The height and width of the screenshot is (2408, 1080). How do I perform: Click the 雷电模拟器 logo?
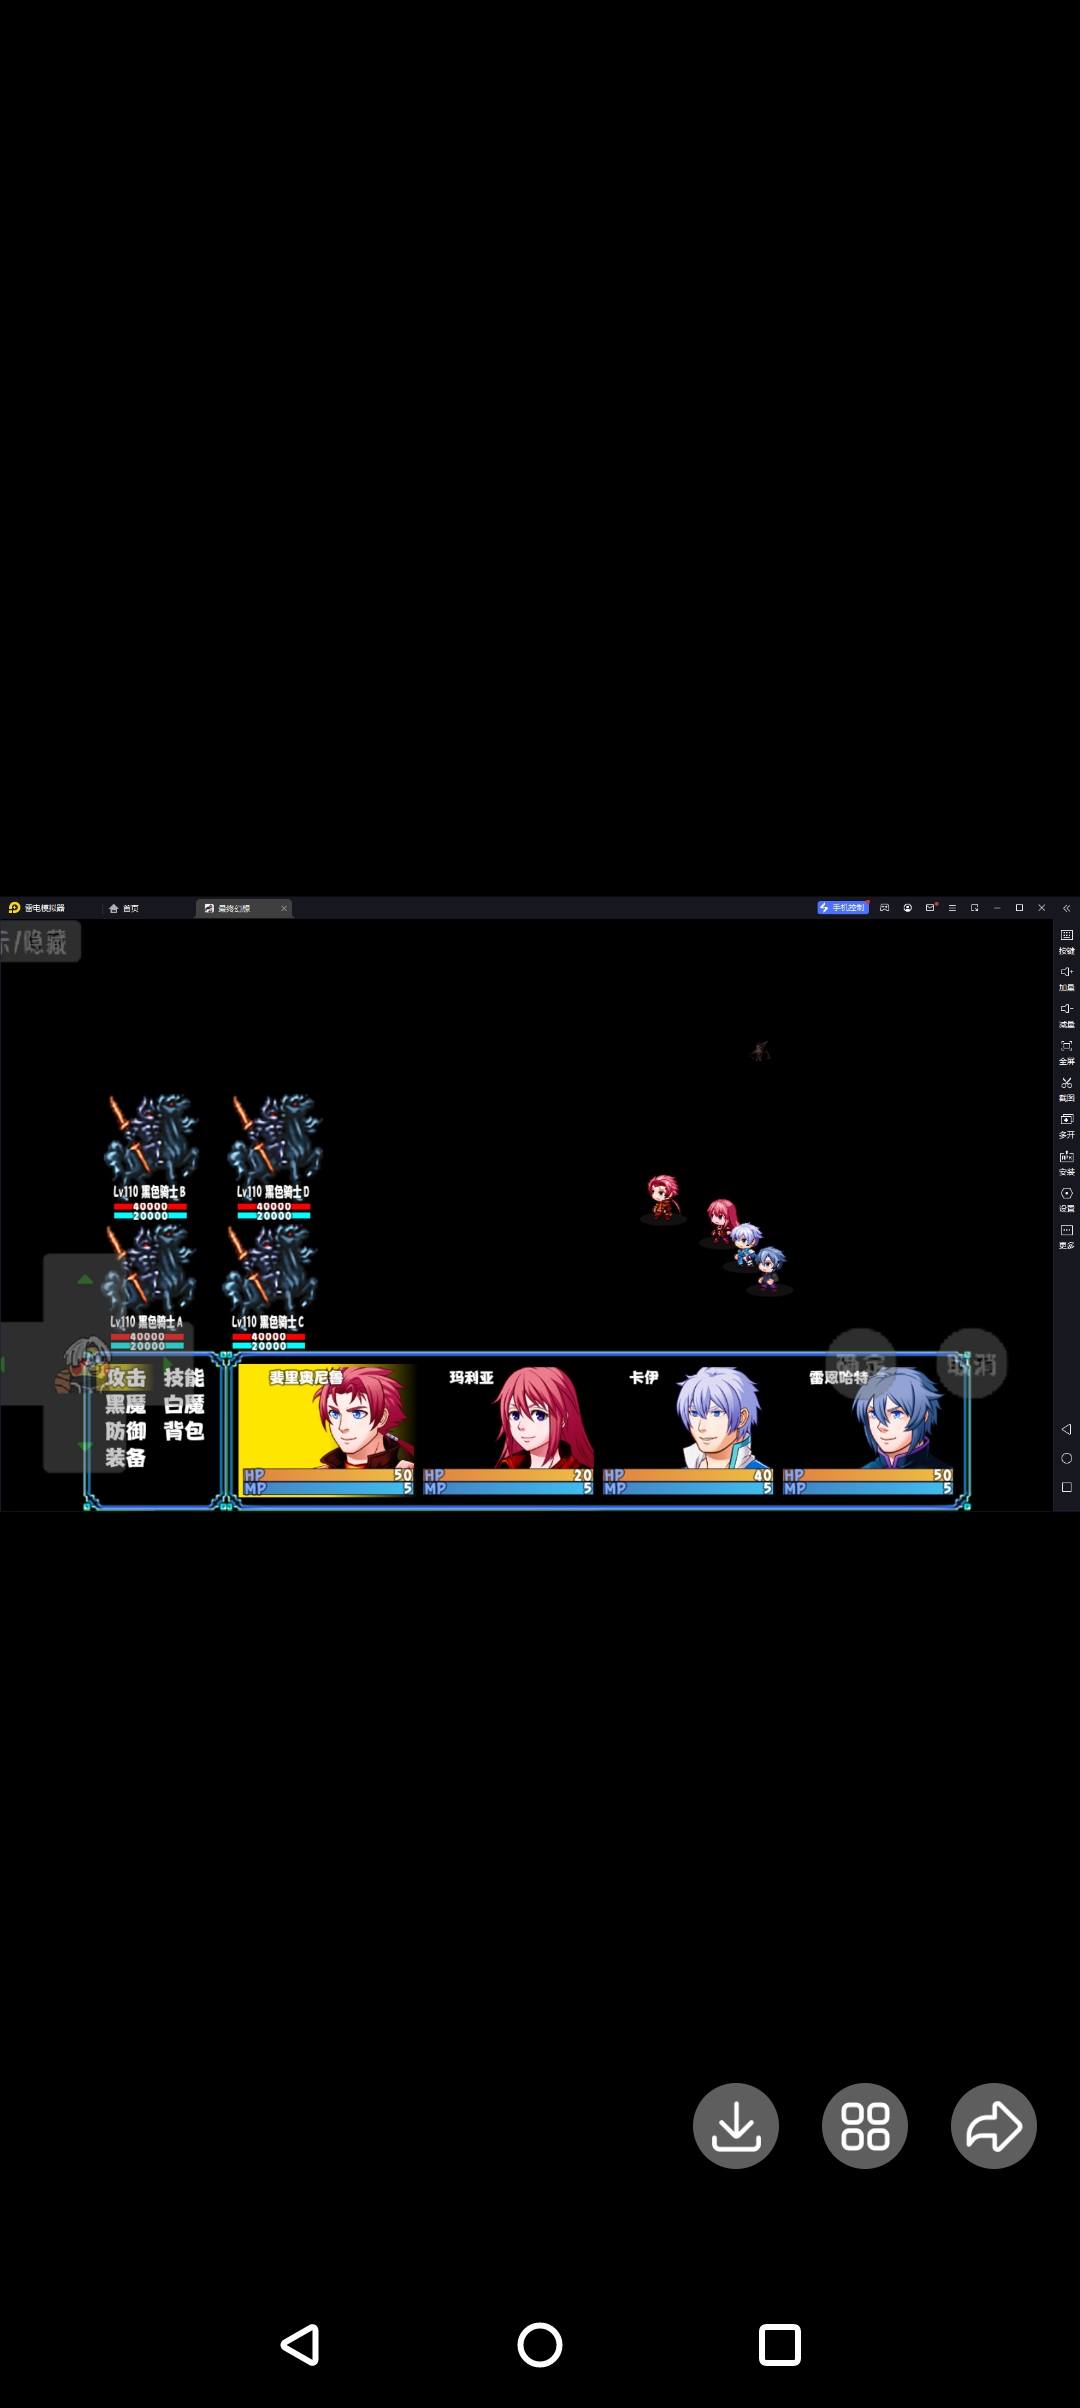pyautogui.click(x=37, y=908)
